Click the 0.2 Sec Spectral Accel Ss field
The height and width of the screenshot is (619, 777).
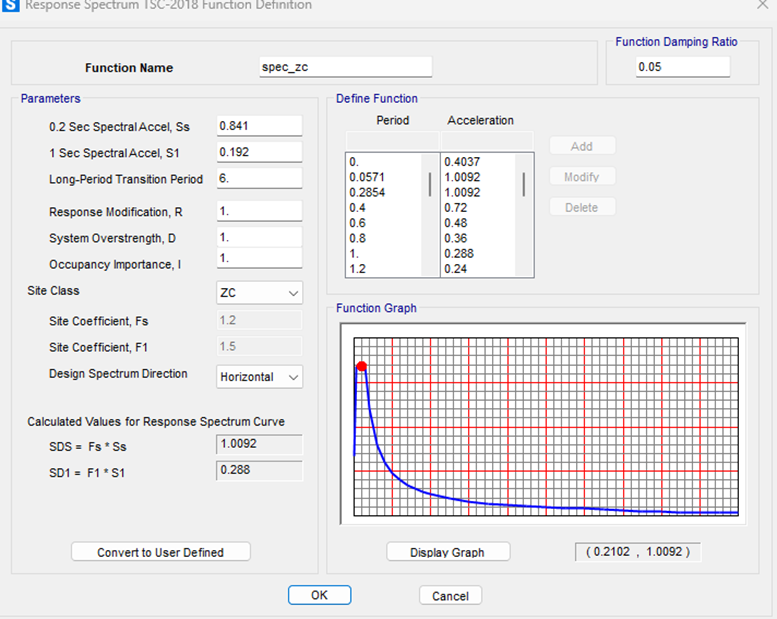click(259, 126)
